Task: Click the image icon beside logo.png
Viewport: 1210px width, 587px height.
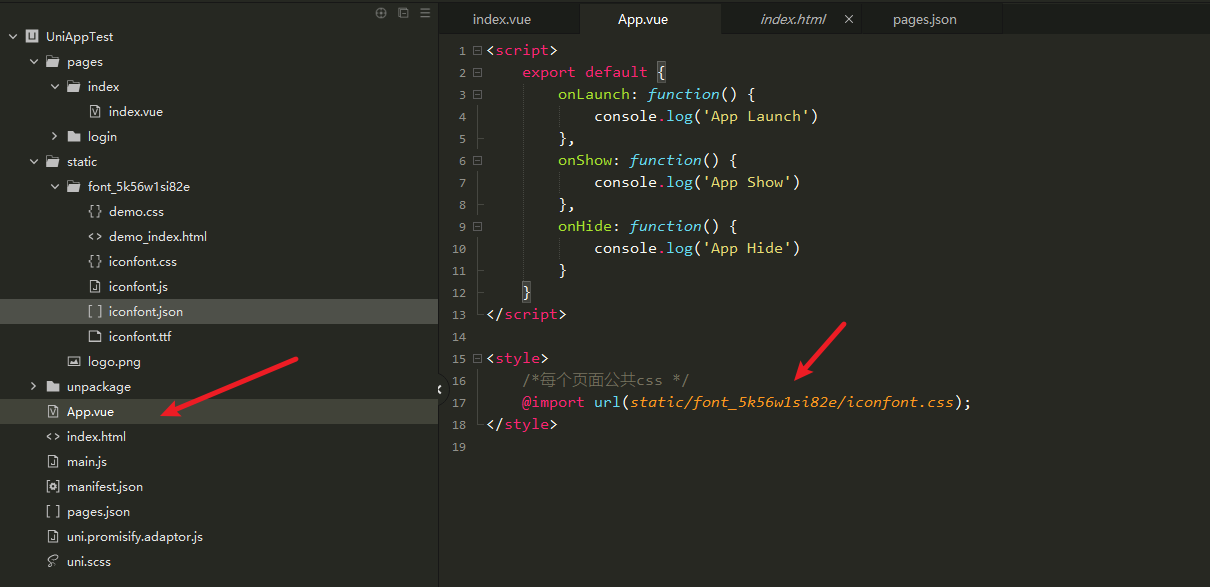Action: click(74, 362)
